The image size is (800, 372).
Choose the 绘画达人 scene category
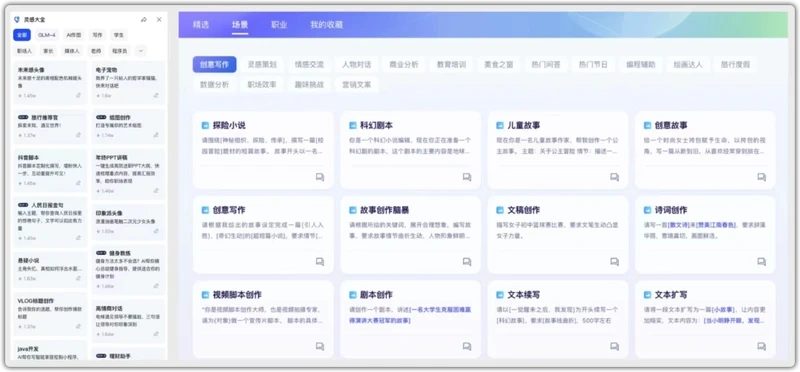[688, 65]
